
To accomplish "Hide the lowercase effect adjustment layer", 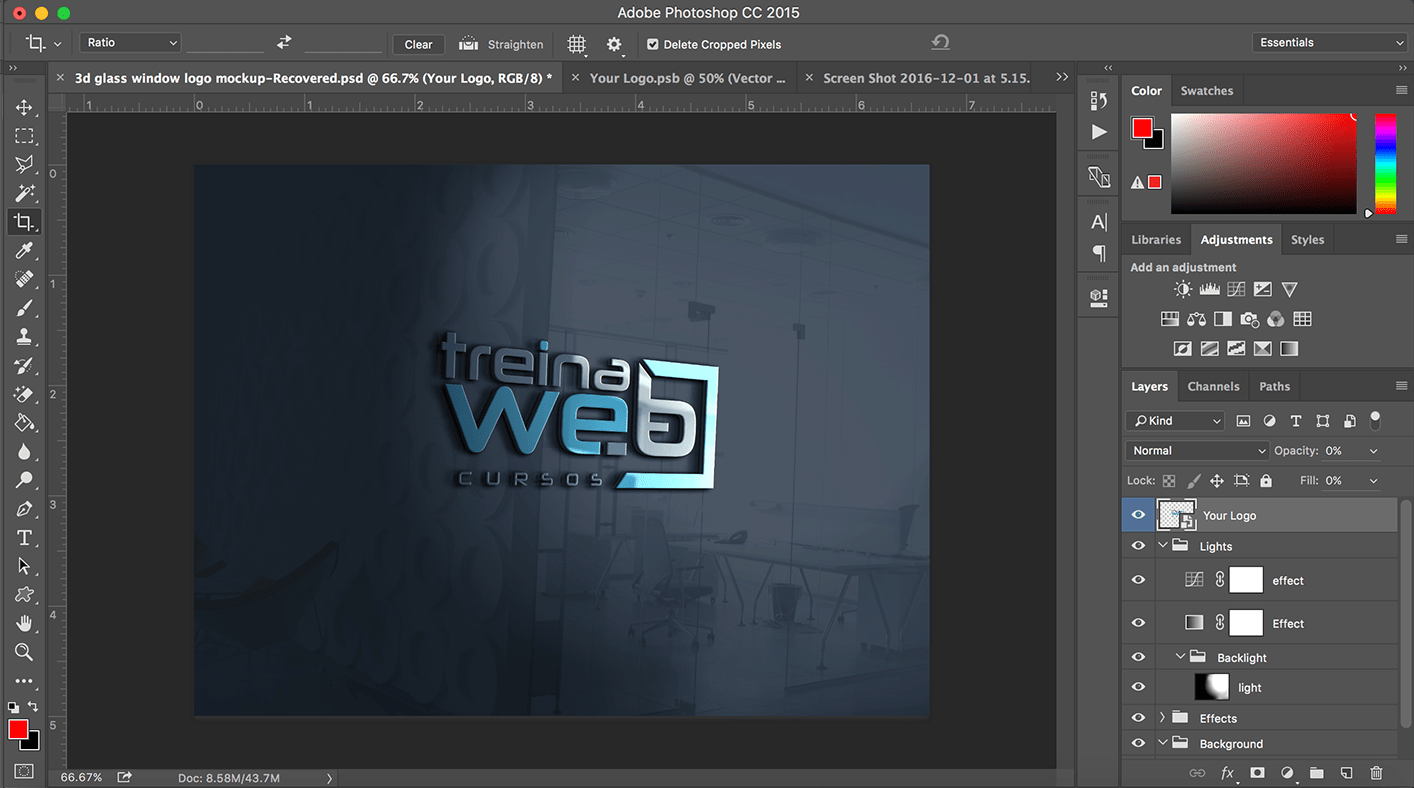I will point(1138,580).
